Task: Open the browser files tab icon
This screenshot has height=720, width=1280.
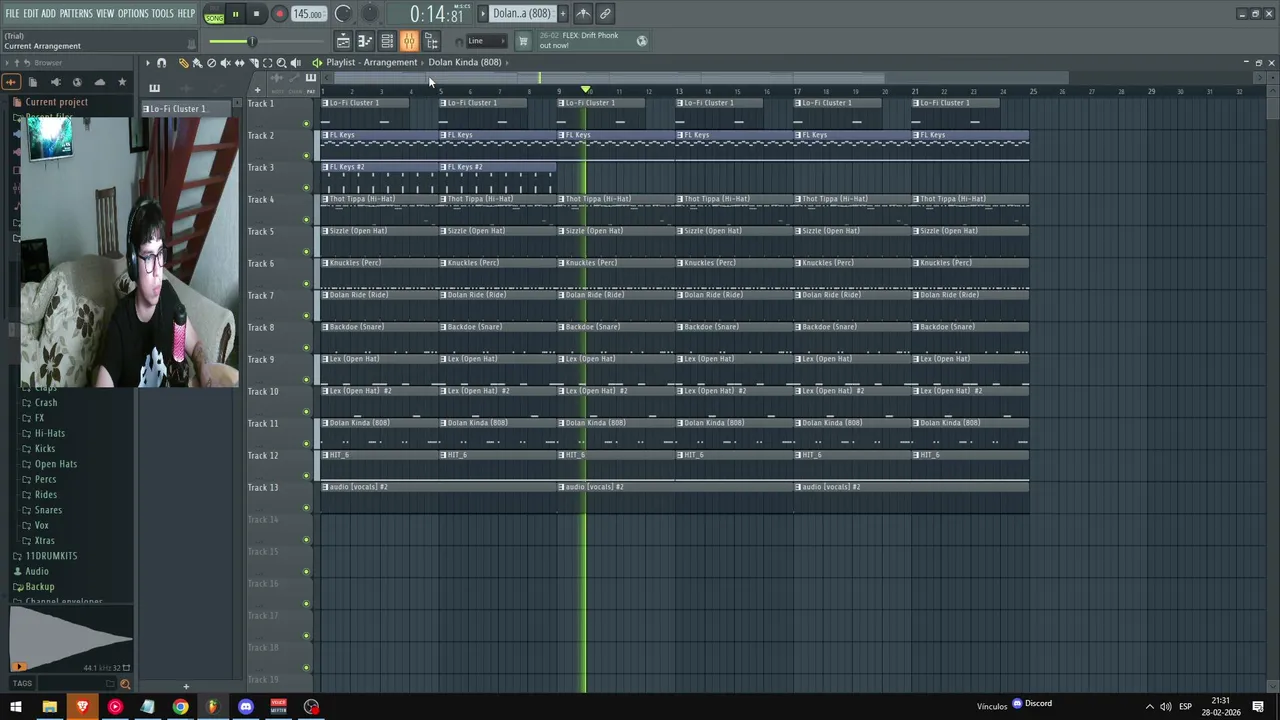Action: pyautogui.click(x=33, y=82)
